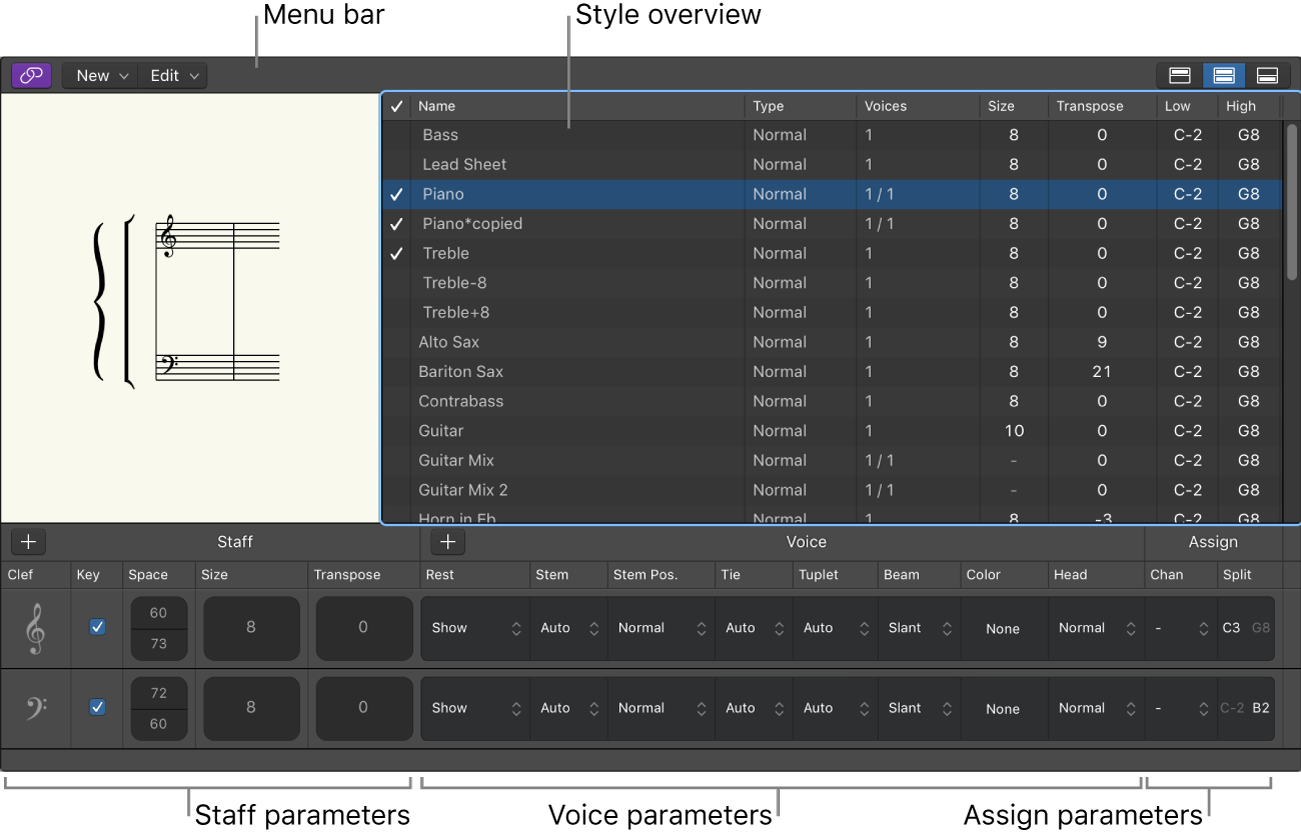Viewport: 1301px width, 838px height.
Task: Click Size field of treble staff
Action: pyautogui.click(x=251, y=628)
